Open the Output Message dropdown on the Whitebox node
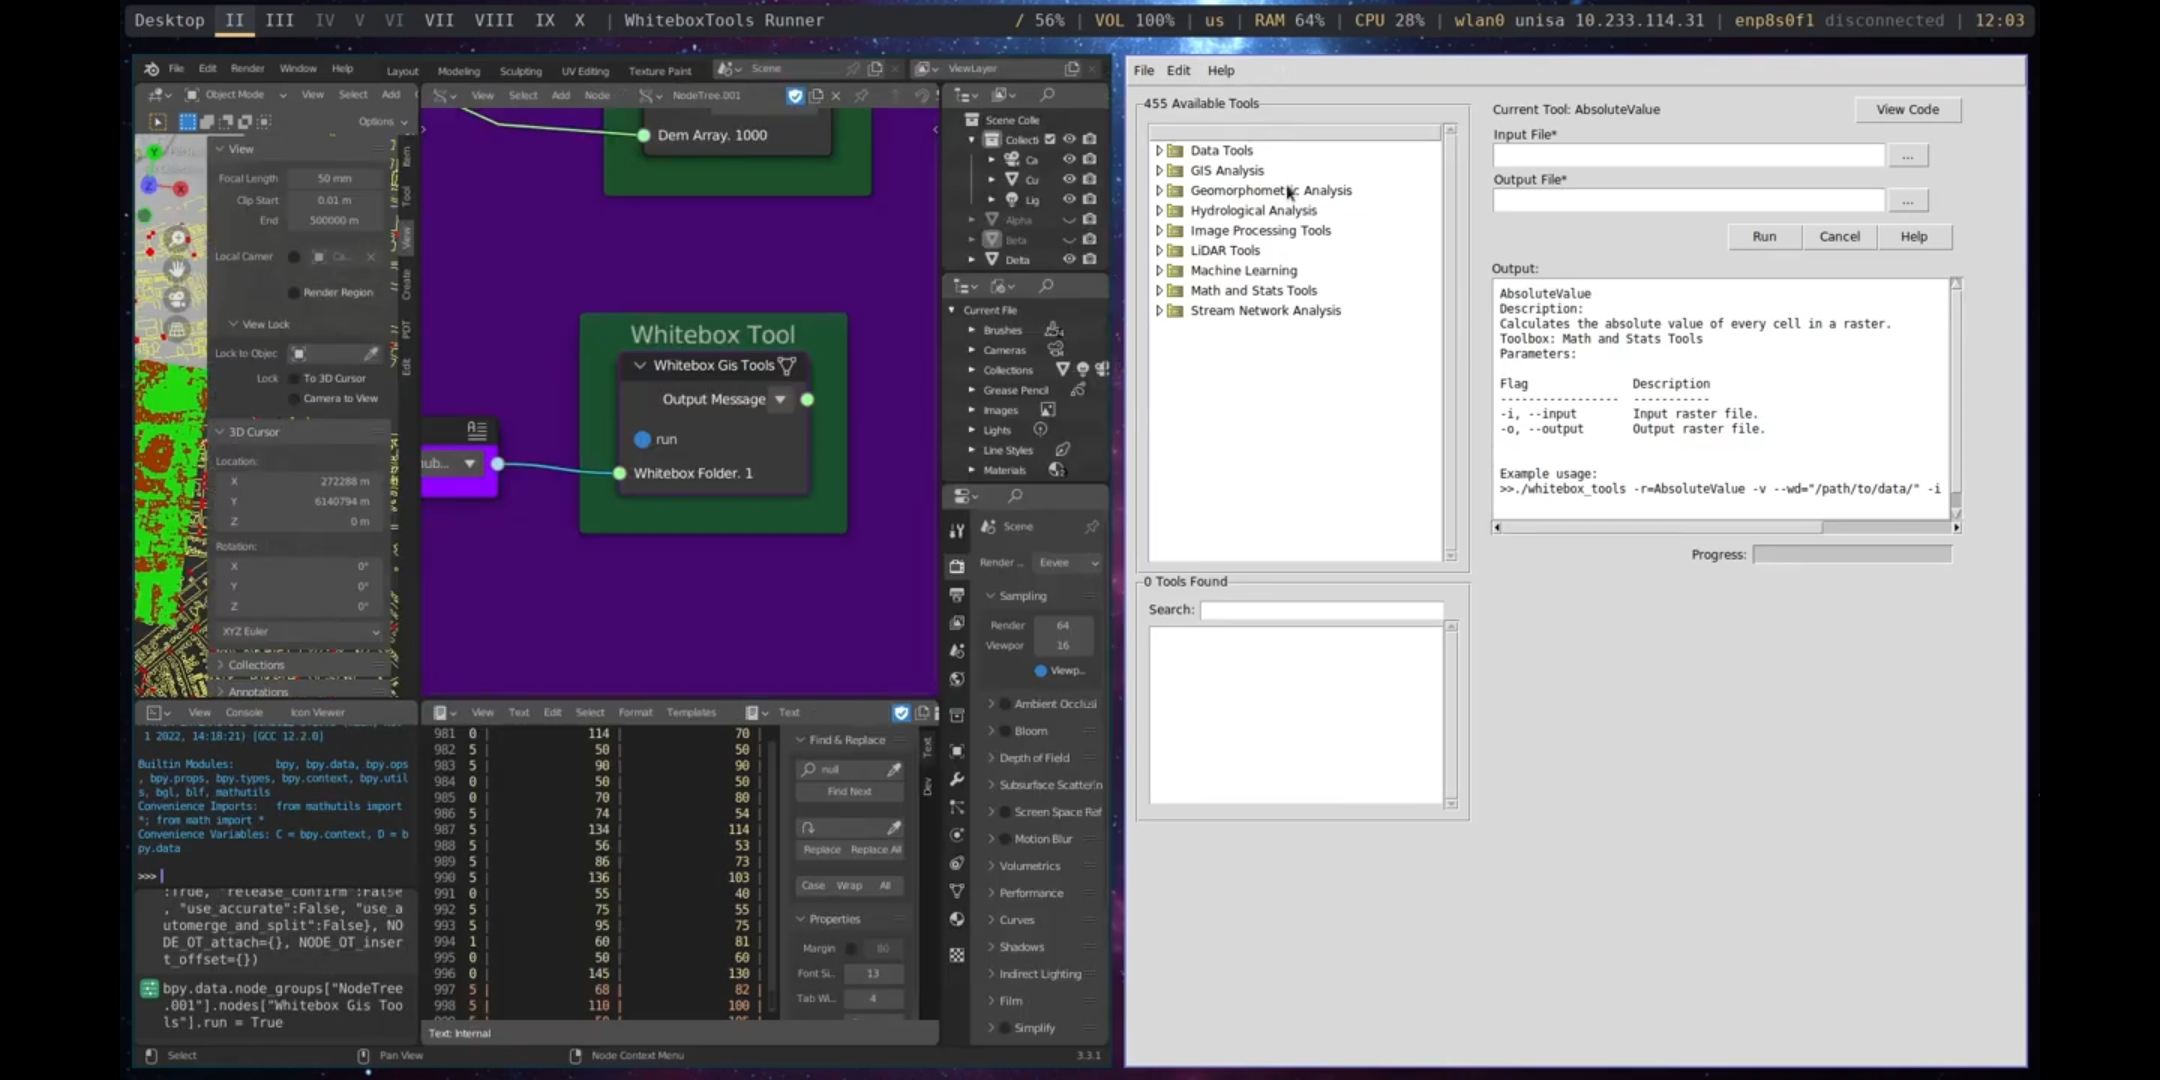 click(x=780, y=399)
